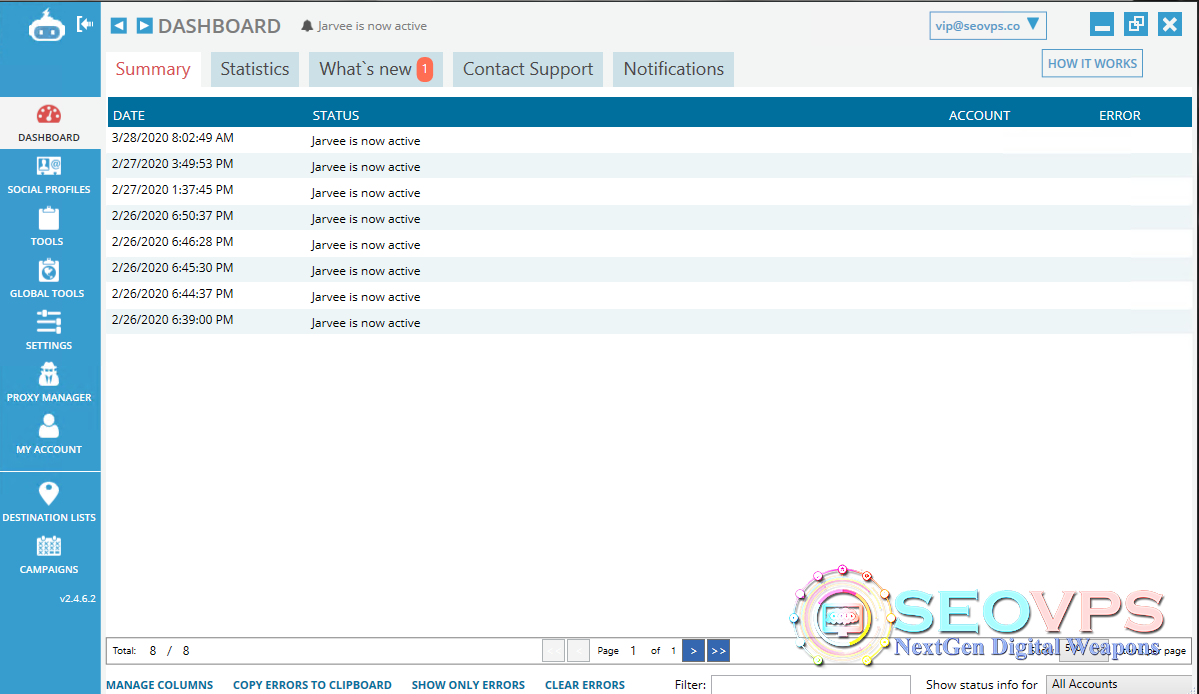Image resolution: width=1199 pixels, height=694 pixels.
Task: Click header status 'Jarvee is now active'
Action: tap(372, 26)
